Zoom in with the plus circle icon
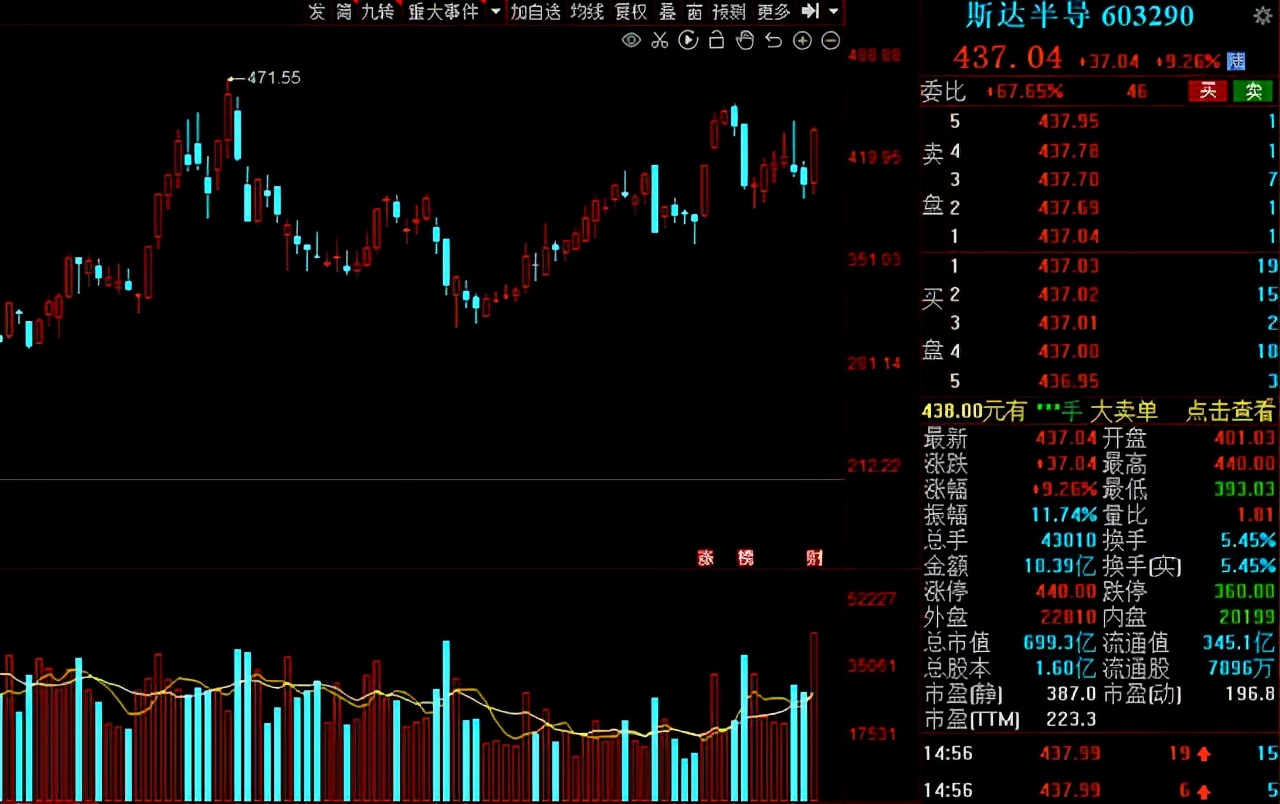 point(802,40)
